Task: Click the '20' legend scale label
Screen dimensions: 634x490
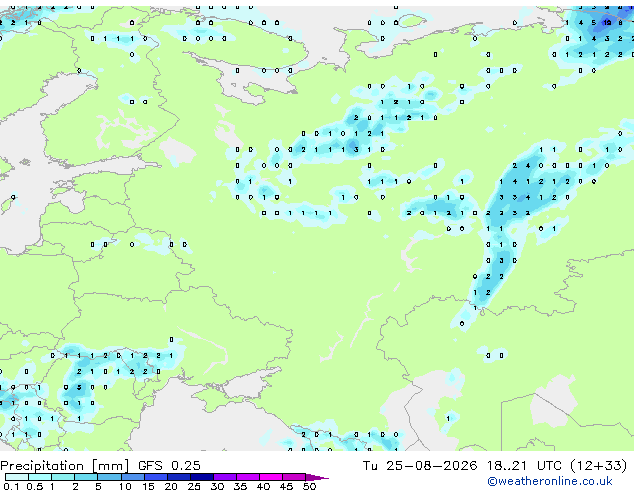Action: (x=171, y=486)
